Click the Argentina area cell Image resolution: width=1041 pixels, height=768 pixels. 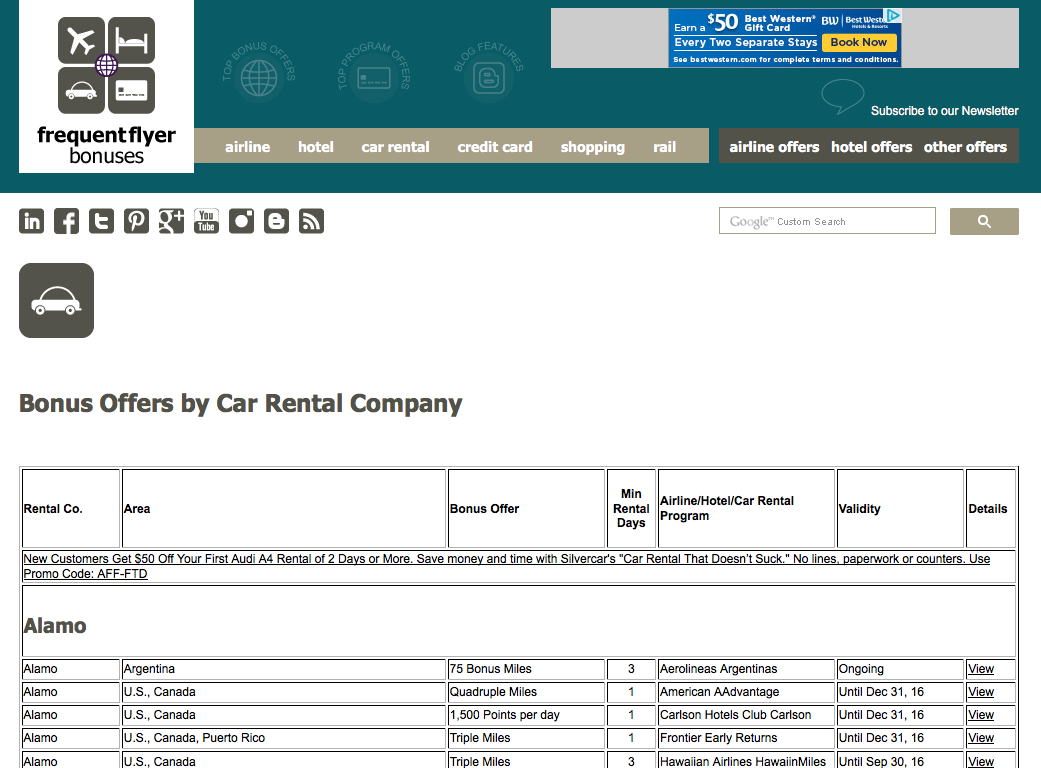coord(284,668)
